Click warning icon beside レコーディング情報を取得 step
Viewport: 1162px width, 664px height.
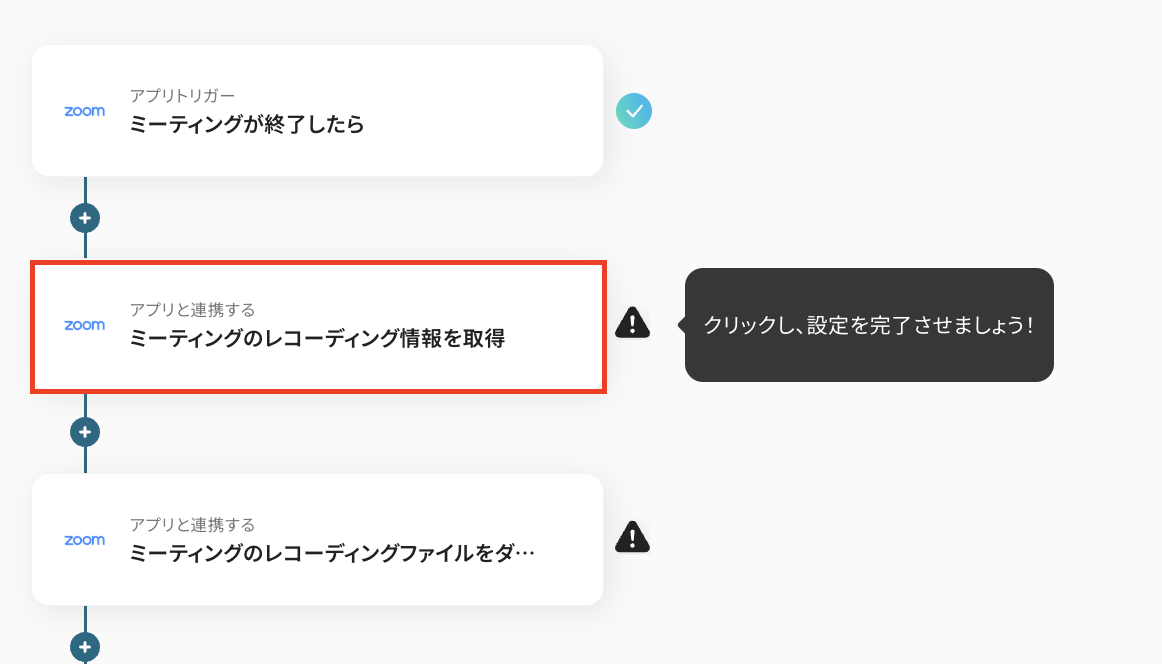632,322
